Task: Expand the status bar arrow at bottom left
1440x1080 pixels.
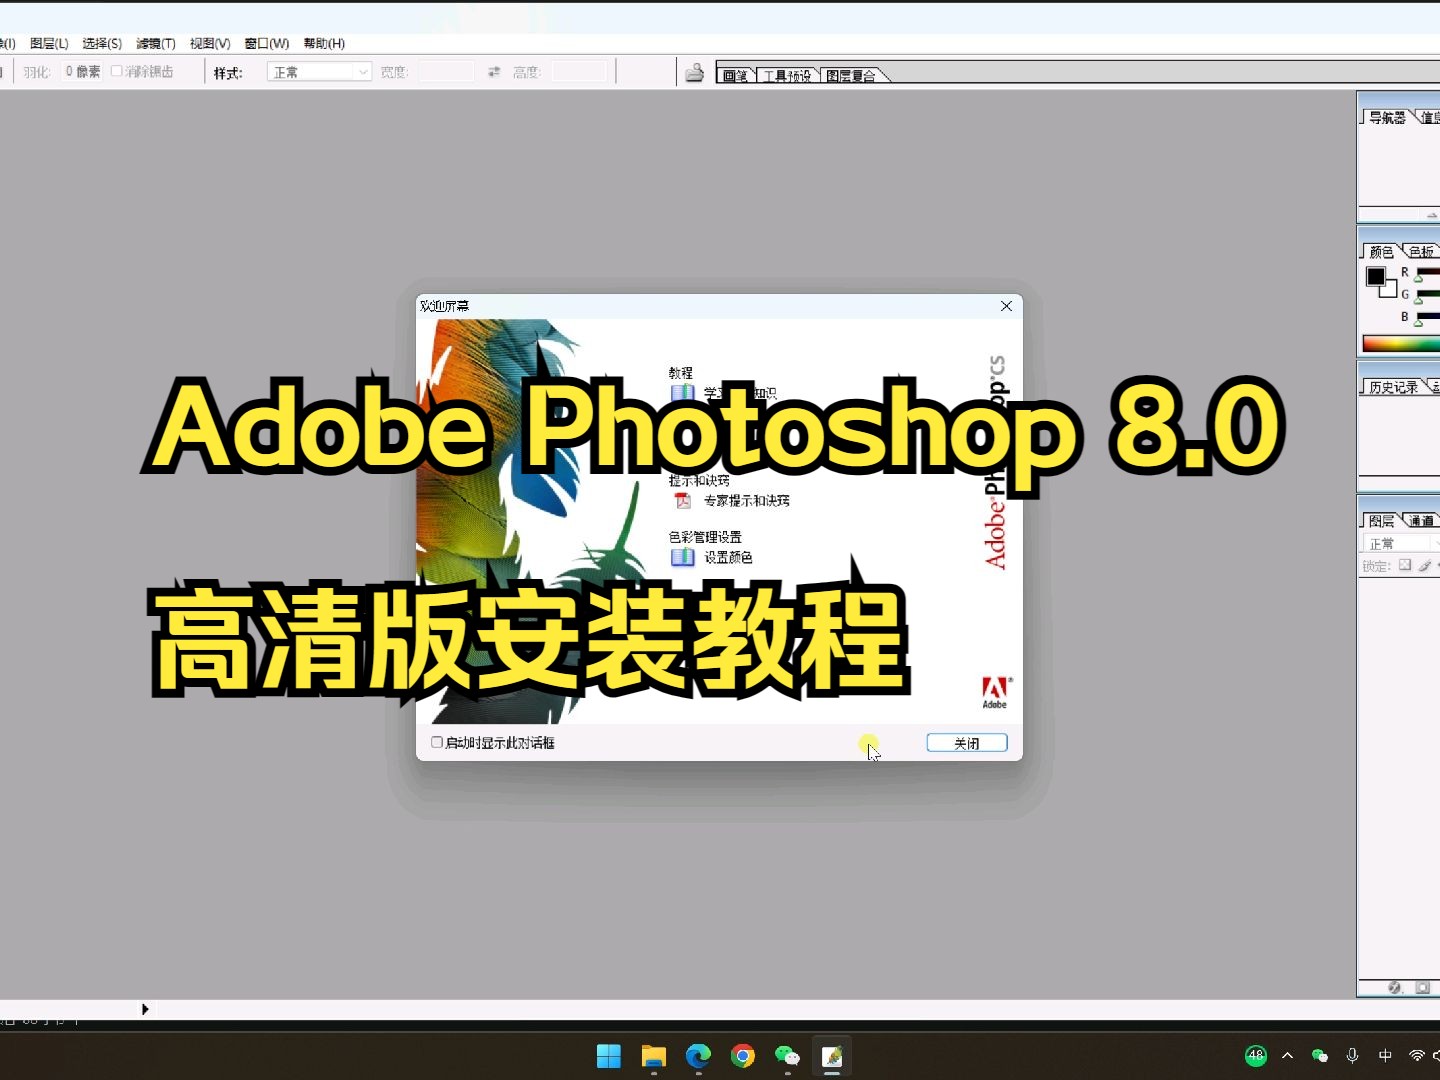Action: click(145, 1009)
